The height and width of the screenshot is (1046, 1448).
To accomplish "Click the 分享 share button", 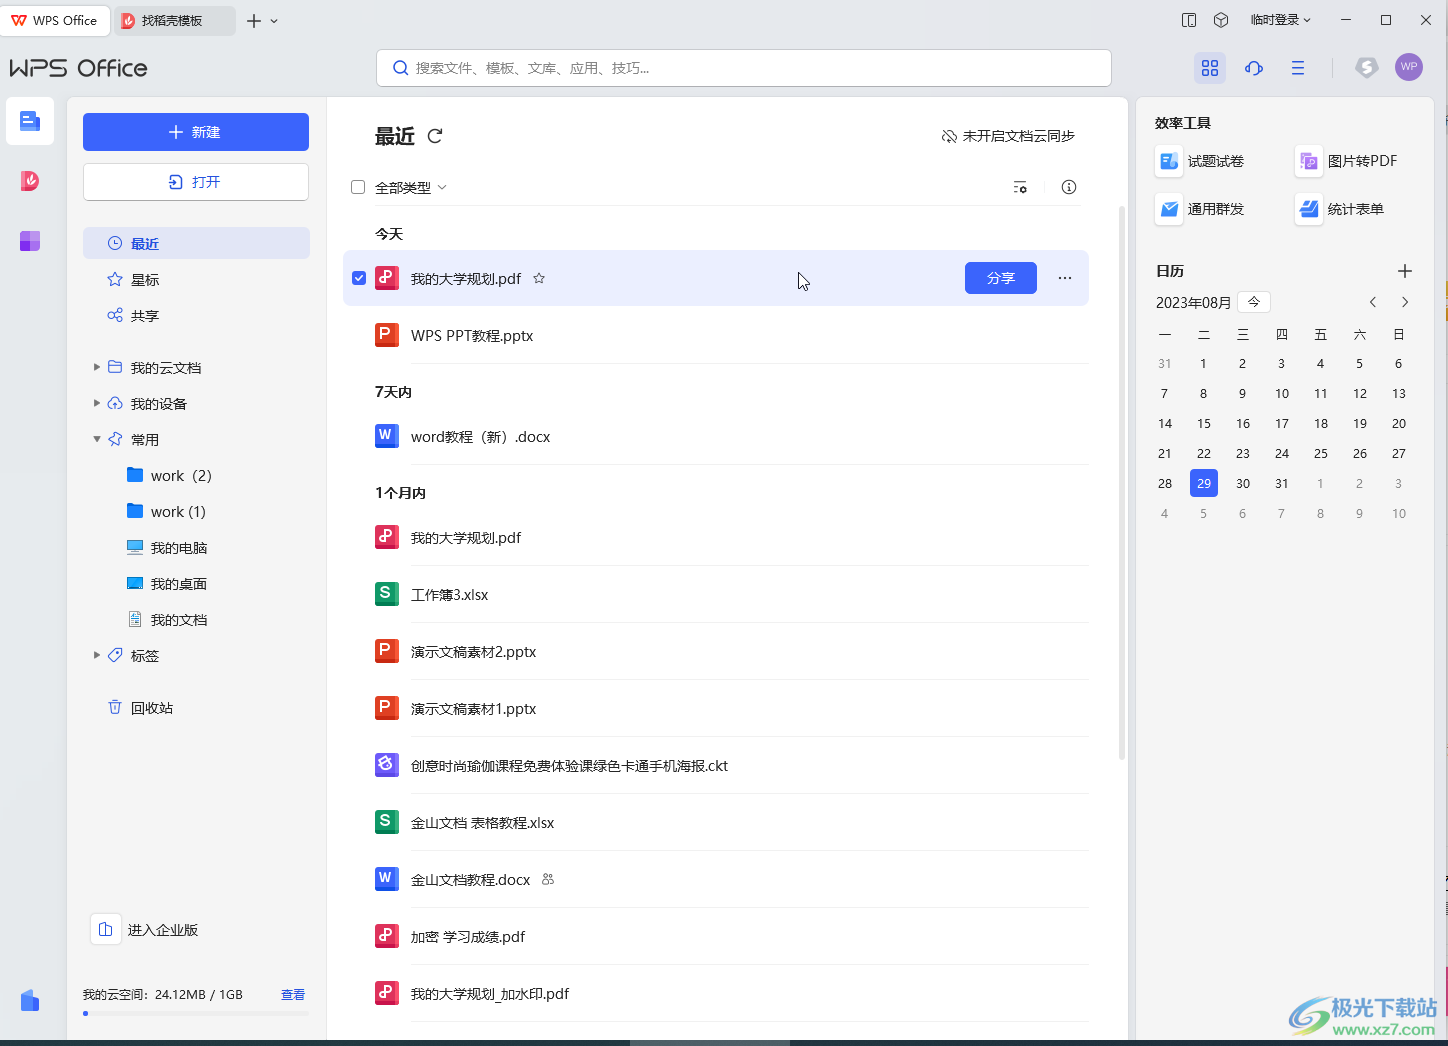I will (1001, 278).
